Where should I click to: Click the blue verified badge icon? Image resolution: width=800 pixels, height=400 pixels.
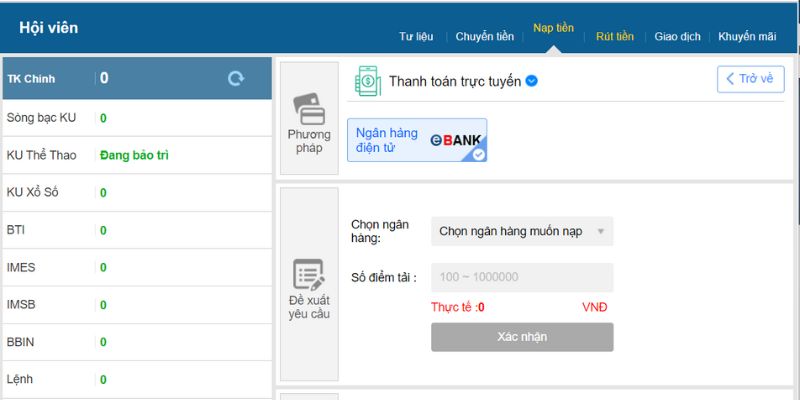[532, 81]
